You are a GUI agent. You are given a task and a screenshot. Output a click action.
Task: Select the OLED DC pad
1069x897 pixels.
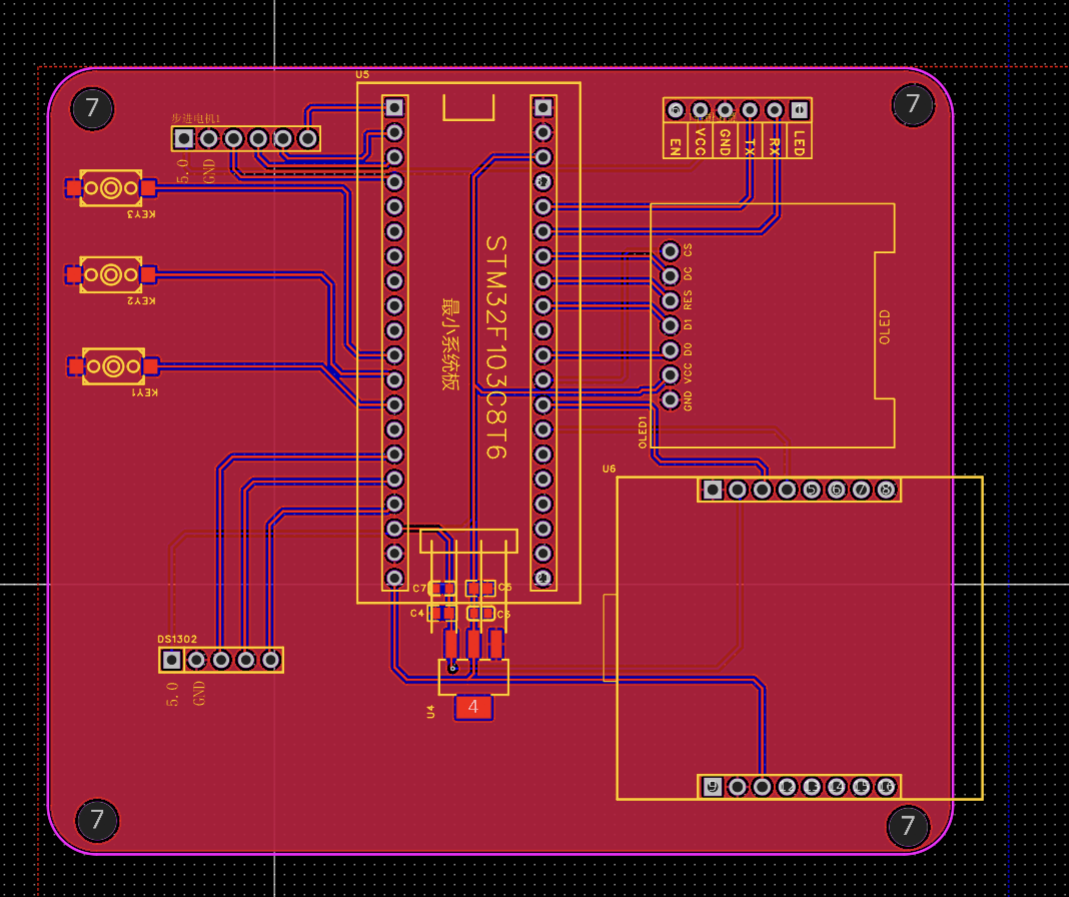tap(670, 275)
